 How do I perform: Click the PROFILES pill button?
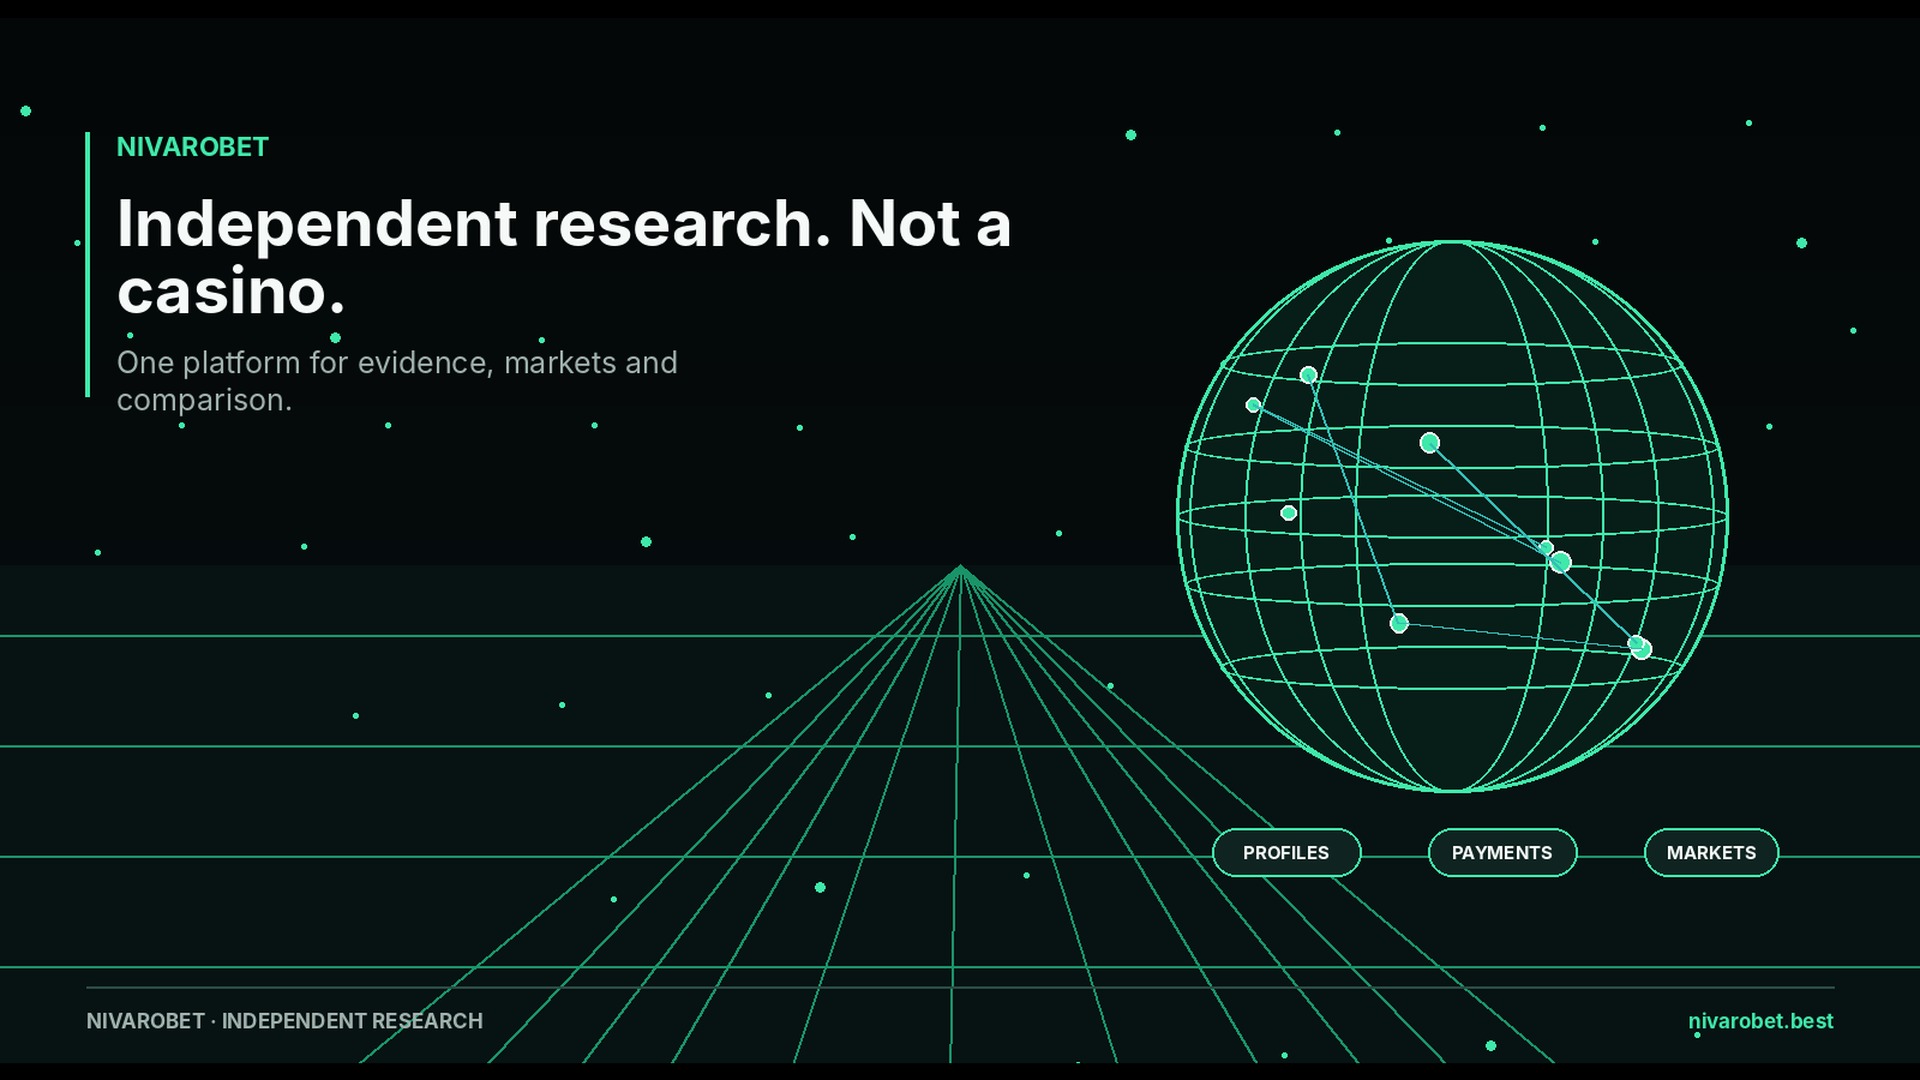tap(1286, 853)
